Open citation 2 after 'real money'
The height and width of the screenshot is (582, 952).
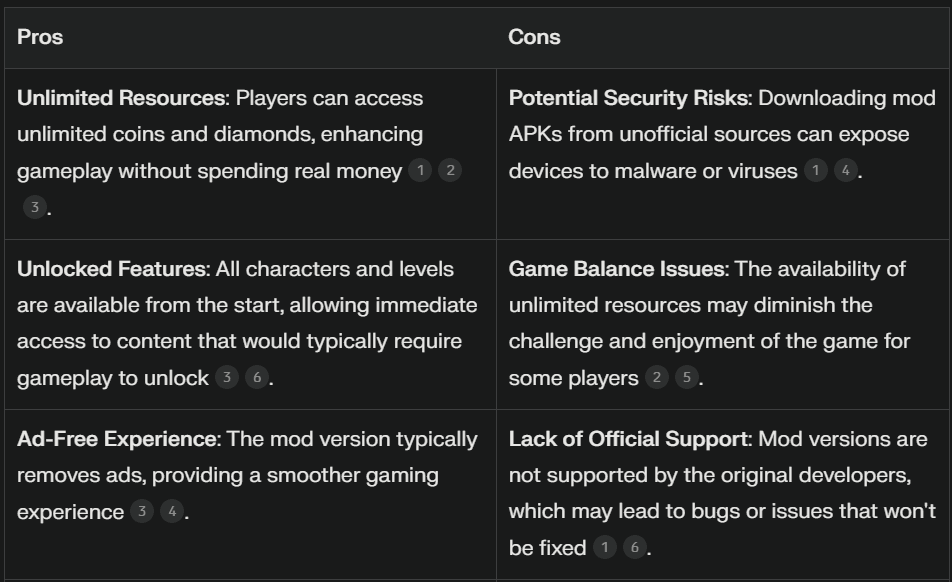(450, 171)
